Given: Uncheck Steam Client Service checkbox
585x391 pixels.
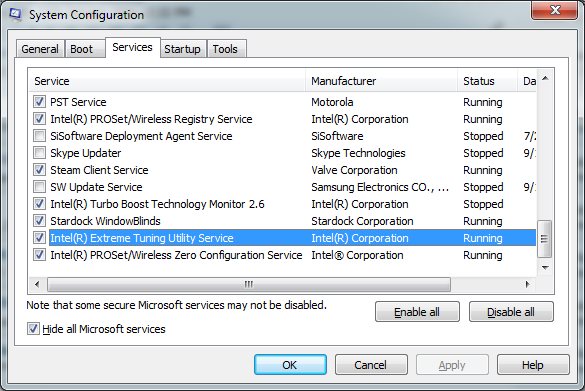Looking at the screenshot, I should coord(39,170).
